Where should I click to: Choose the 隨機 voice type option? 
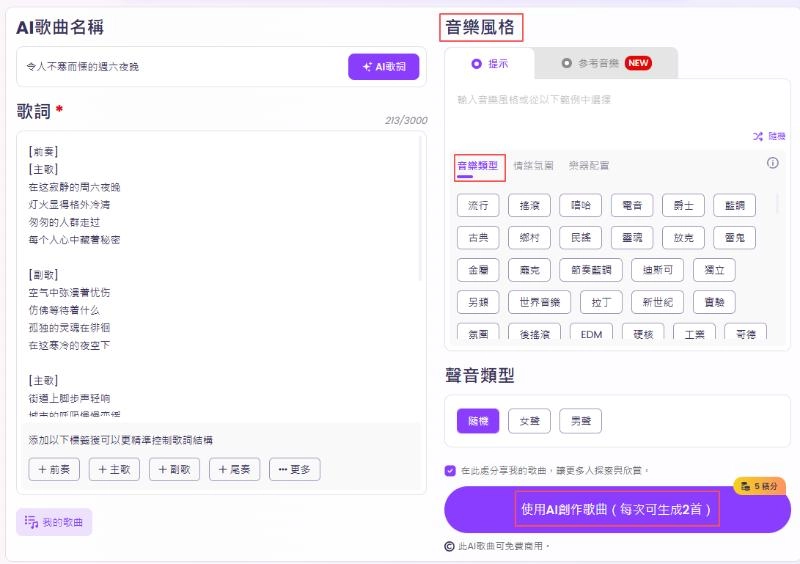(478, 421)
